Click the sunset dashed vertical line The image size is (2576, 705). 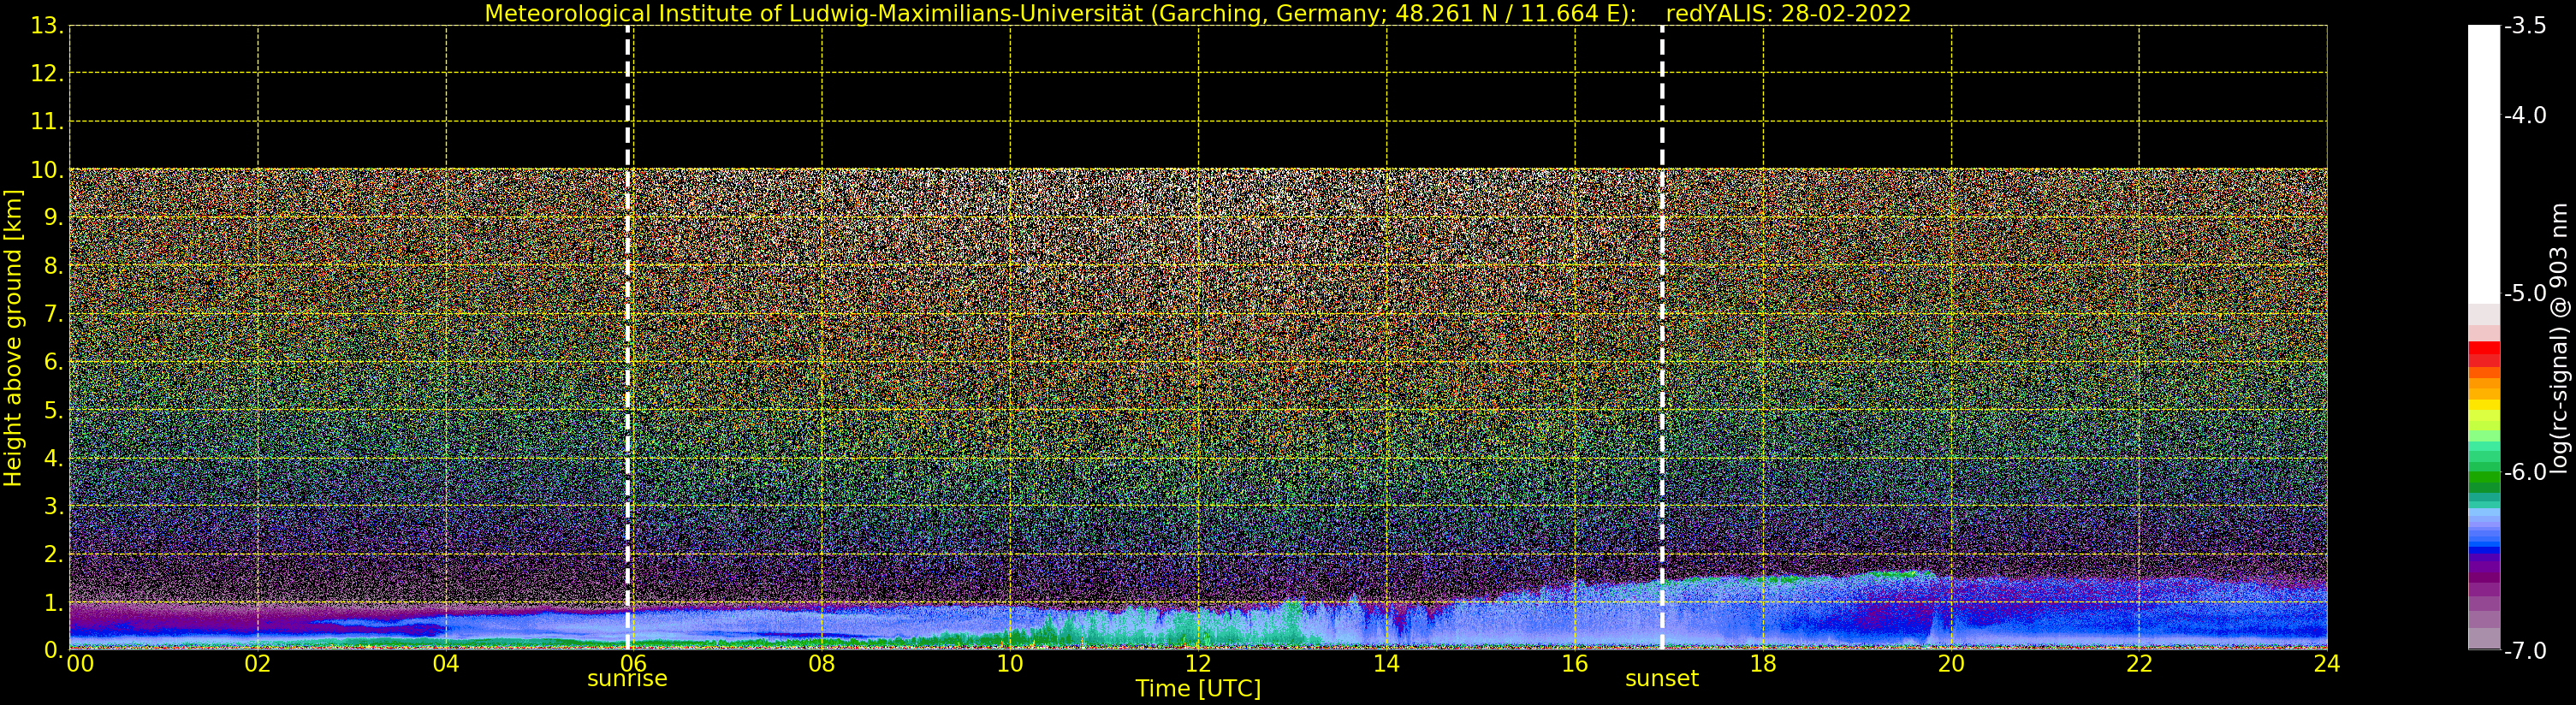1662,337
